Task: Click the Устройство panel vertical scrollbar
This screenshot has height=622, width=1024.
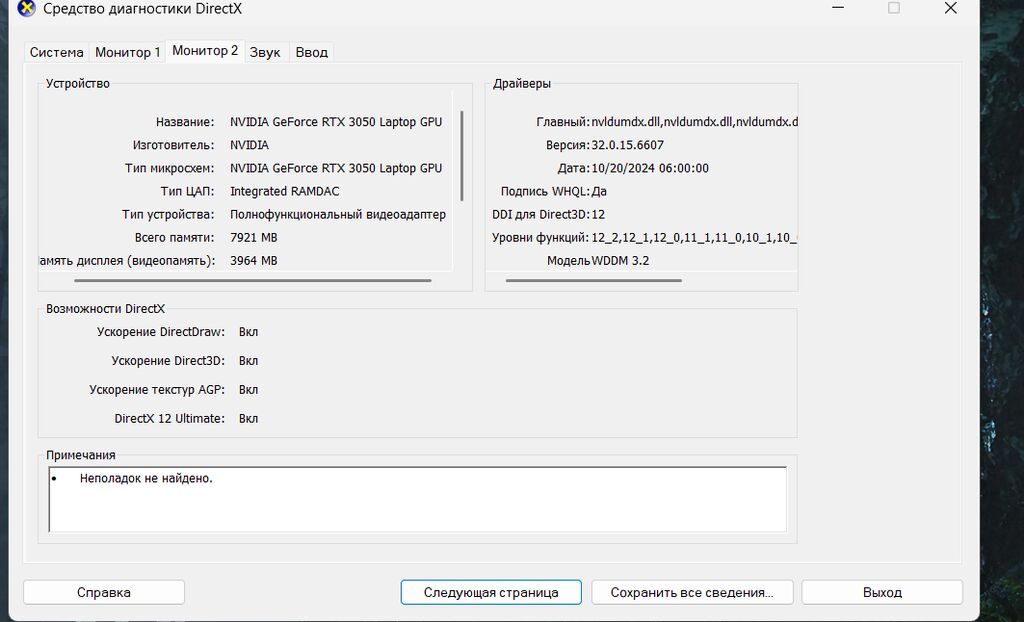Action: (462, 156)
